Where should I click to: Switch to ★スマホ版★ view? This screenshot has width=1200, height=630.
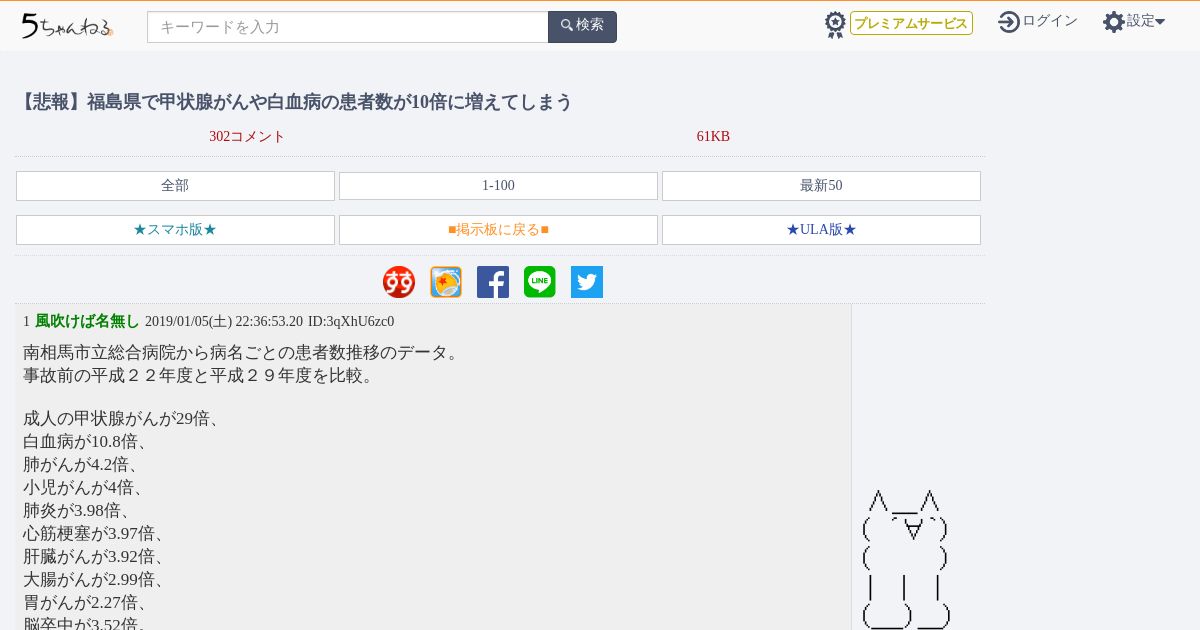pyautogui.click(x=175, y=230)
